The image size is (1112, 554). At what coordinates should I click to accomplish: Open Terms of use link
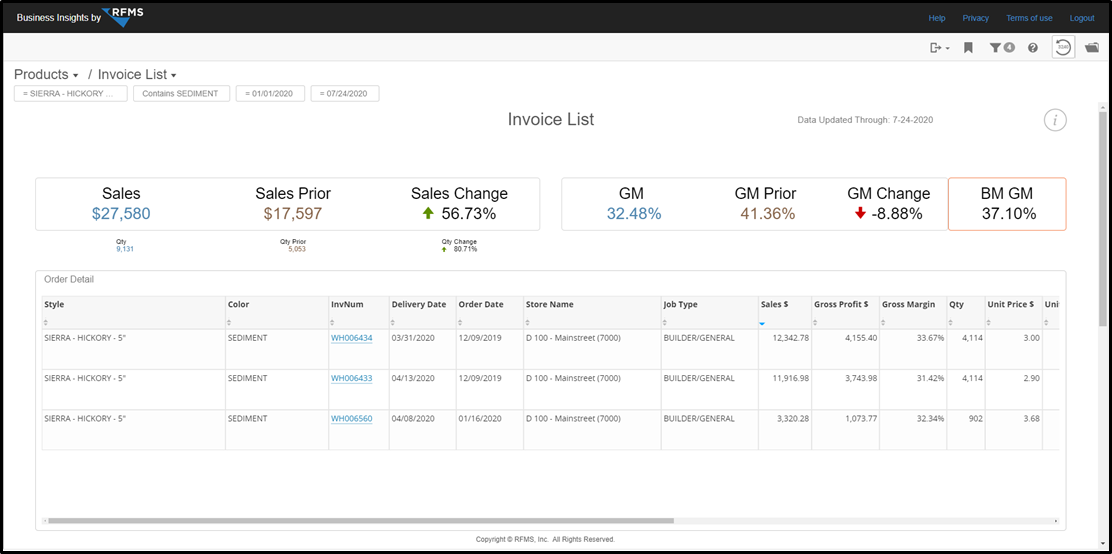pyautogui.click(x=1029, y=18)
